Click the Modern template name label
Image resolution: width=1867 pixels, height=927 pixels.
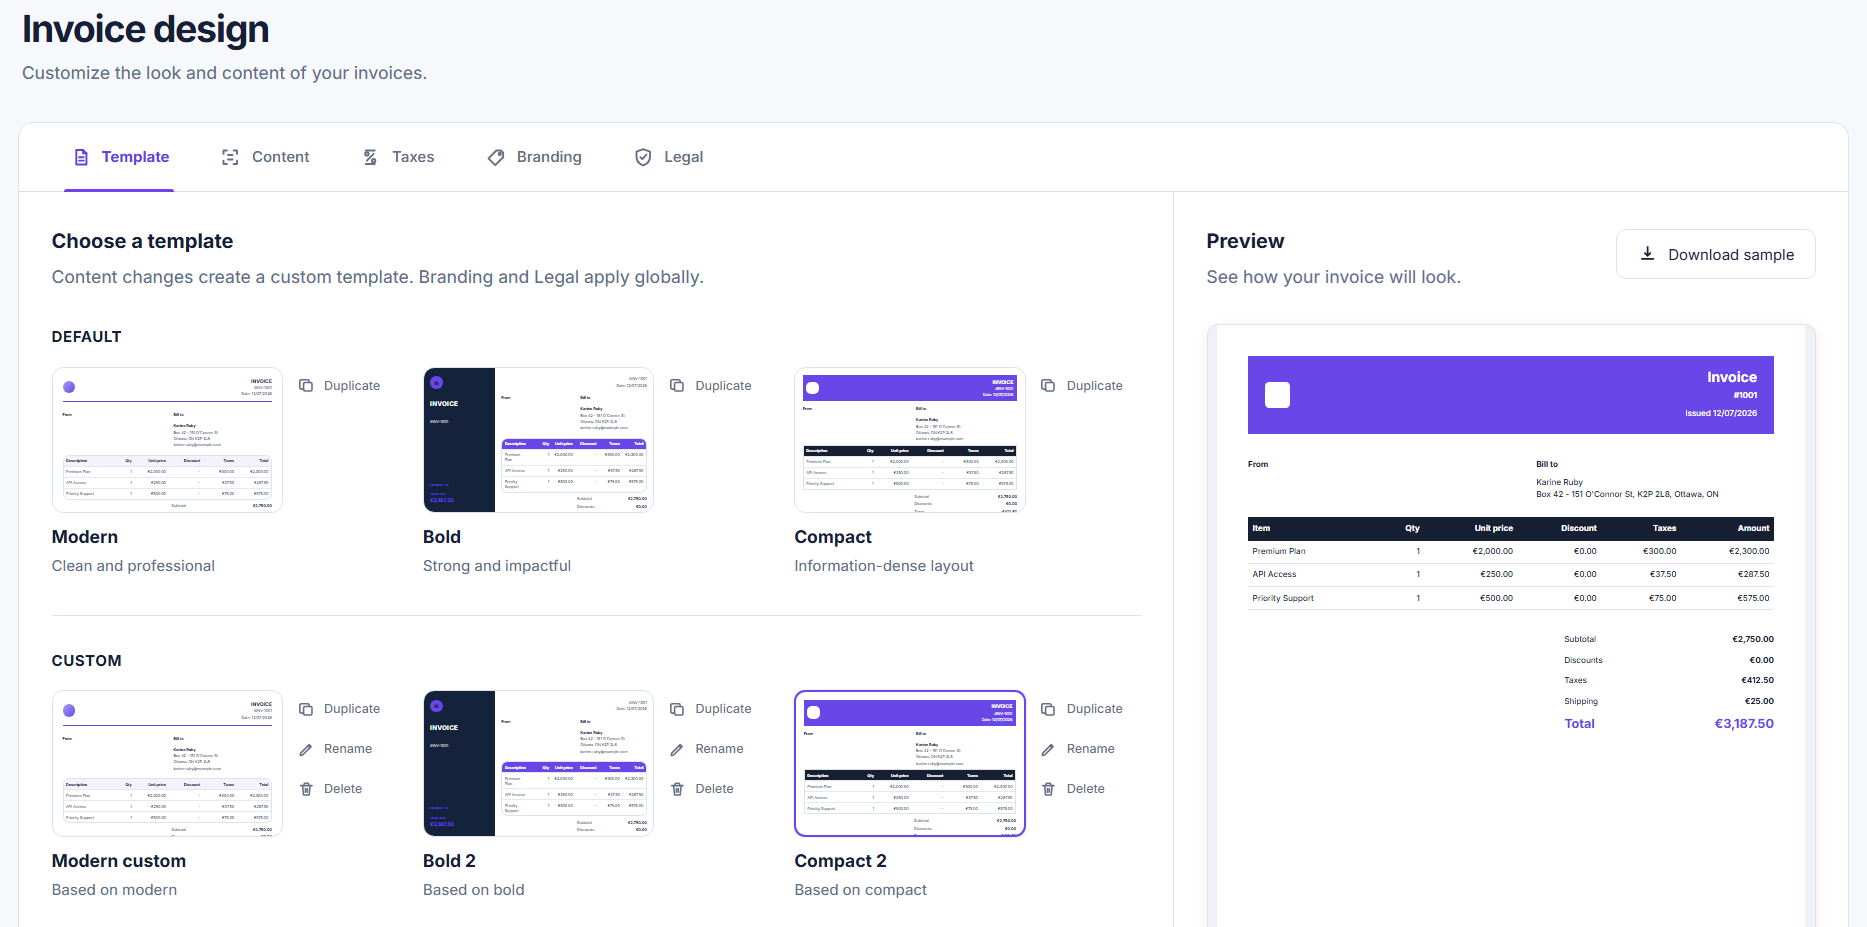85,537
